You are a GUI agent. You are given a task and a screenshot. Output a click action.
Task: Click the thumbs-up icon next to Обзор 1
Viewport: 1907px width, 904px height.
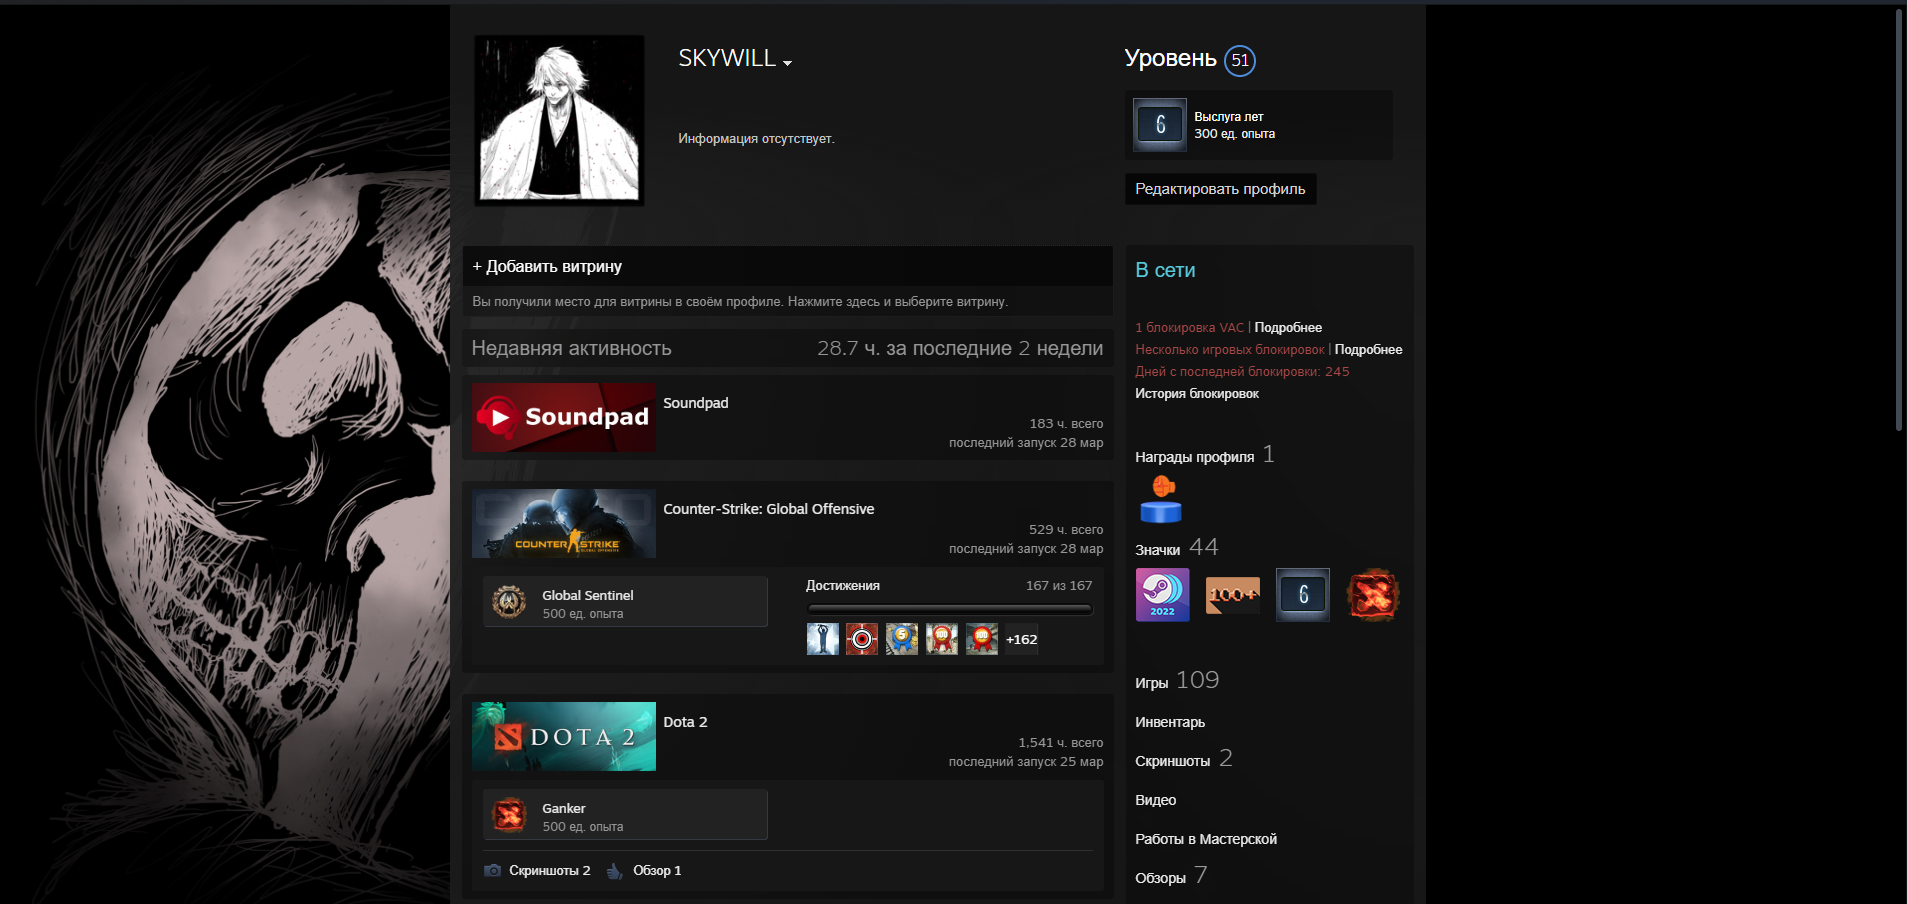click(x=615, y=871)
